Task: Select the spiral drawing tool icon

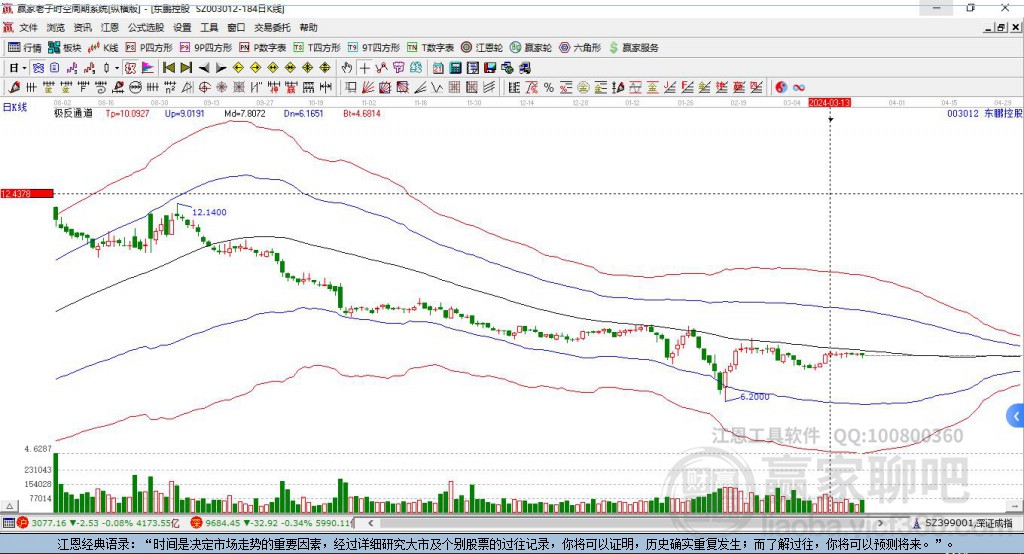Action: point(101,88)
